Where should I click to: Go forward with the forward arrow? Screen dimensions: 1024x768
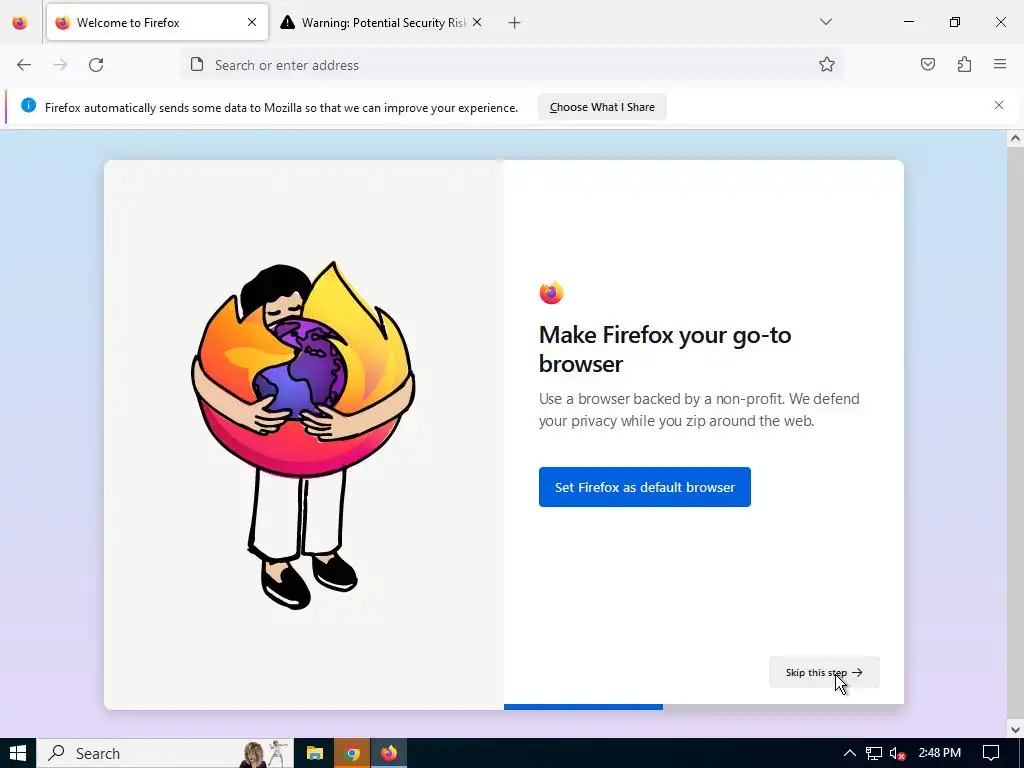coord(60,65)
